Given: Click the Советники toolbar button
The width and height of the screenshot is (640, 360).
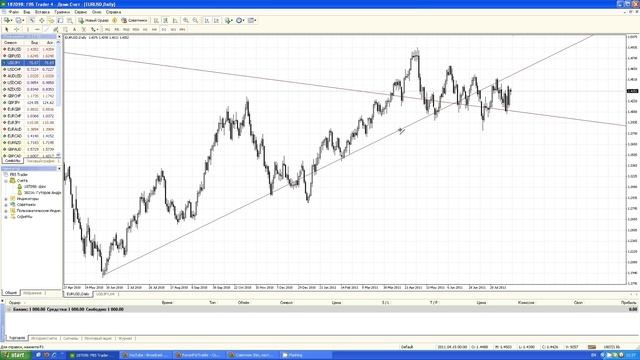Looking at the screenshot, I should click(135, 20).
